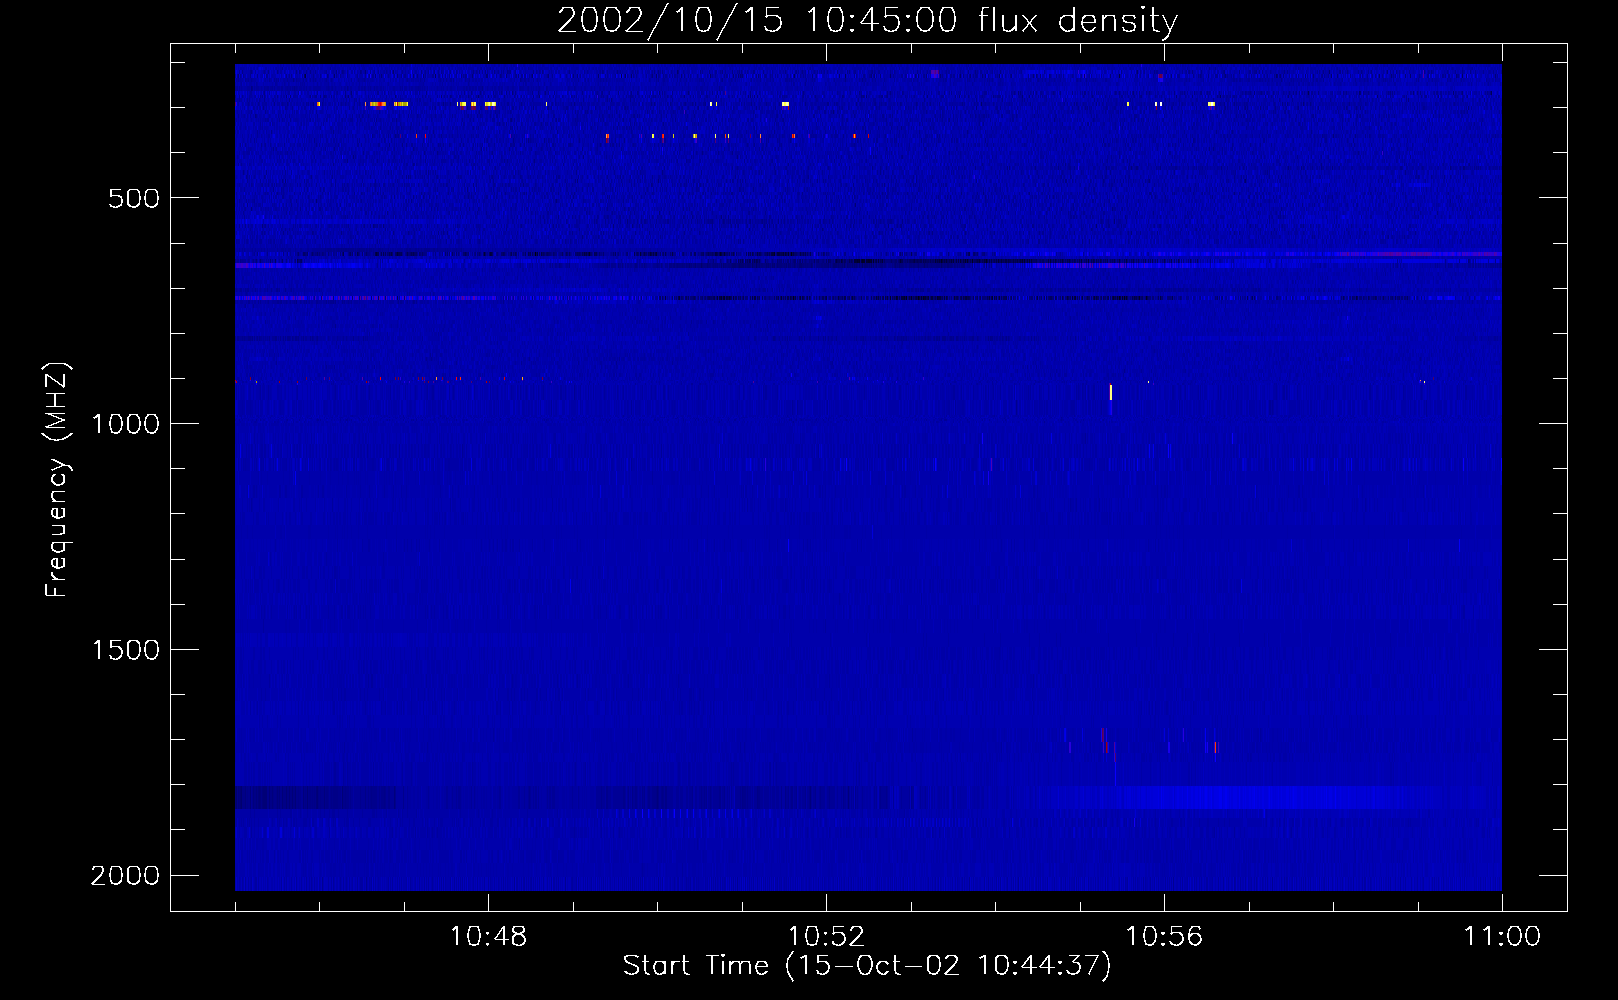Image resolution: width=1618 pixels, height=1000 pixels.
Task: Click the 2000 frequency tick label
Action: pos(125,876)
